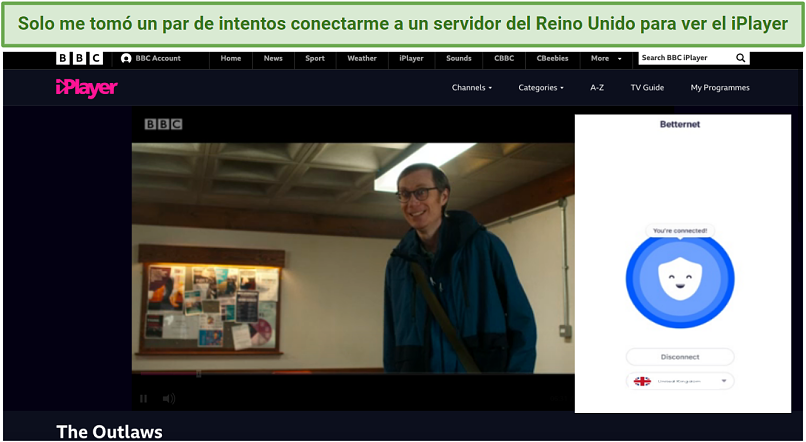Open the TV Guide

647,88
